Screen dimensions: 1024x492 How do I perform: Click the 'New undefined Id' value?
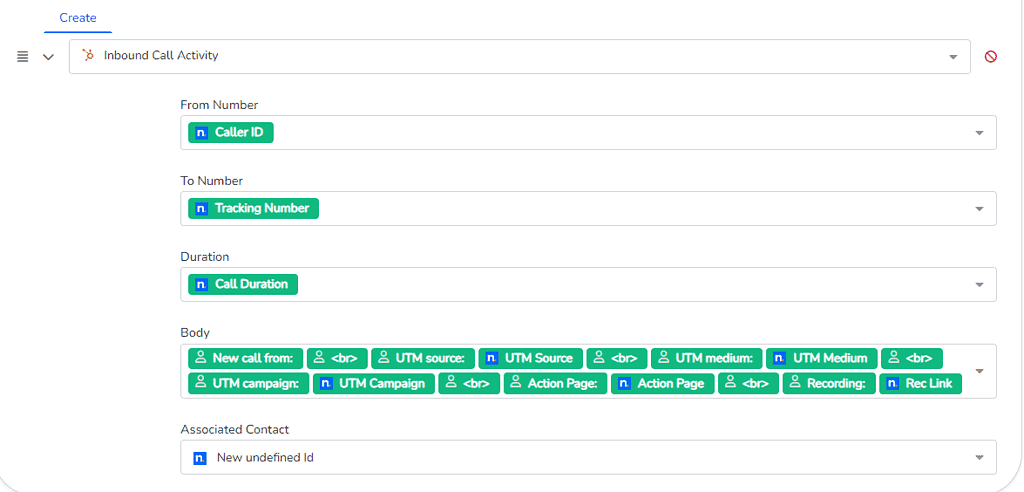[265, 458]
